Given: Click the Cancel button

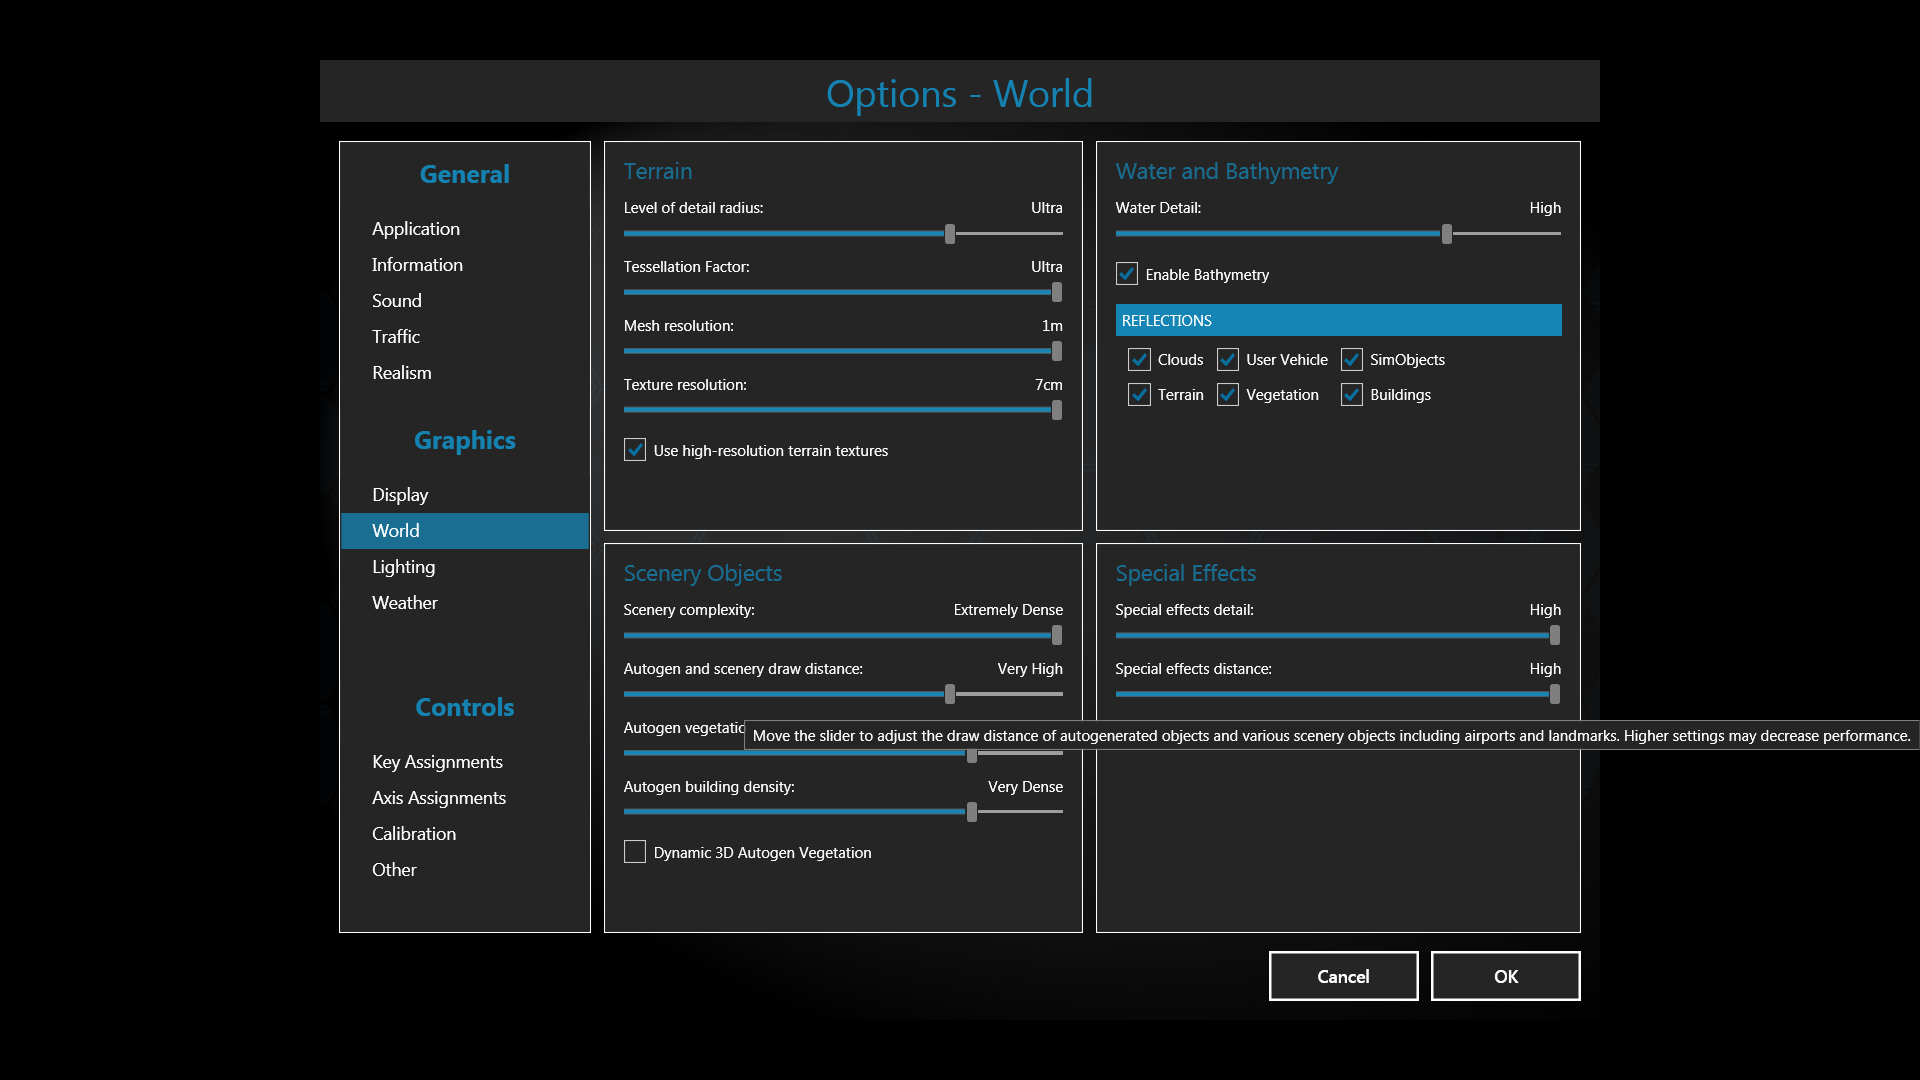Looking at the screenshot, I should (x=1343, y=976).
